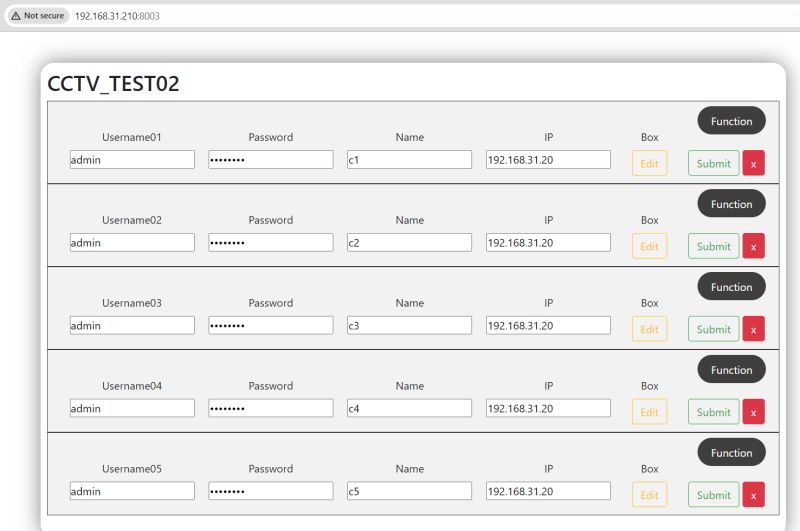The height and width of the screenshot is (531, 800).
Task: Click the Username01 label
Action: tap(132, 137)
